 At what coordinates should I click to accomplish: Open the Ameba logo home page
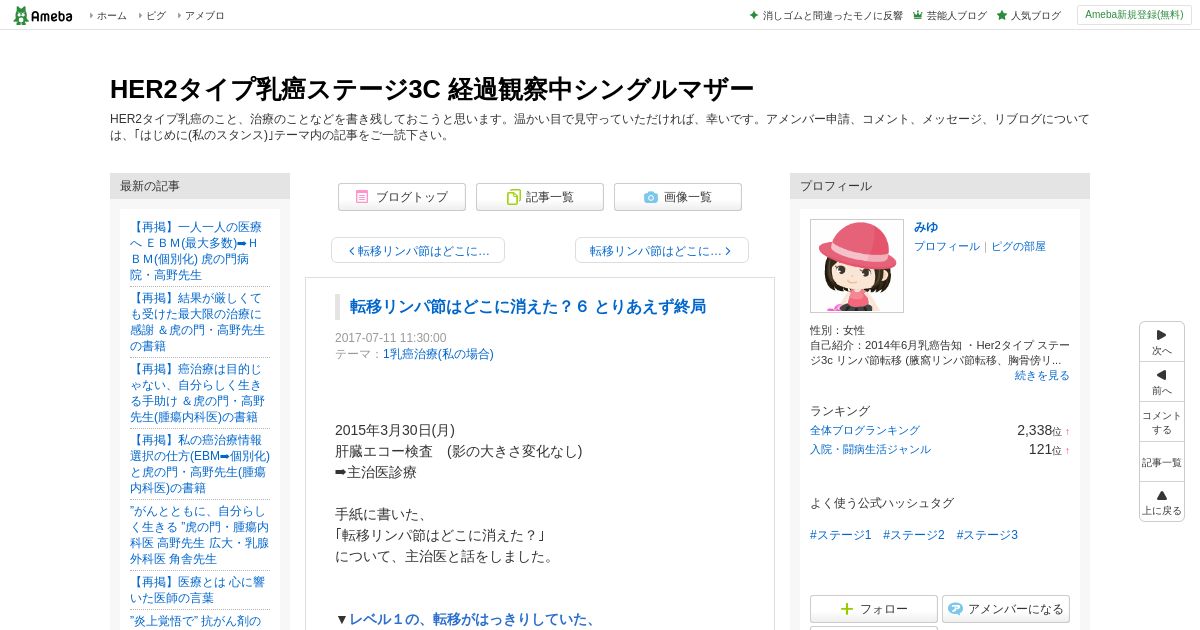[x=42, y=15]
